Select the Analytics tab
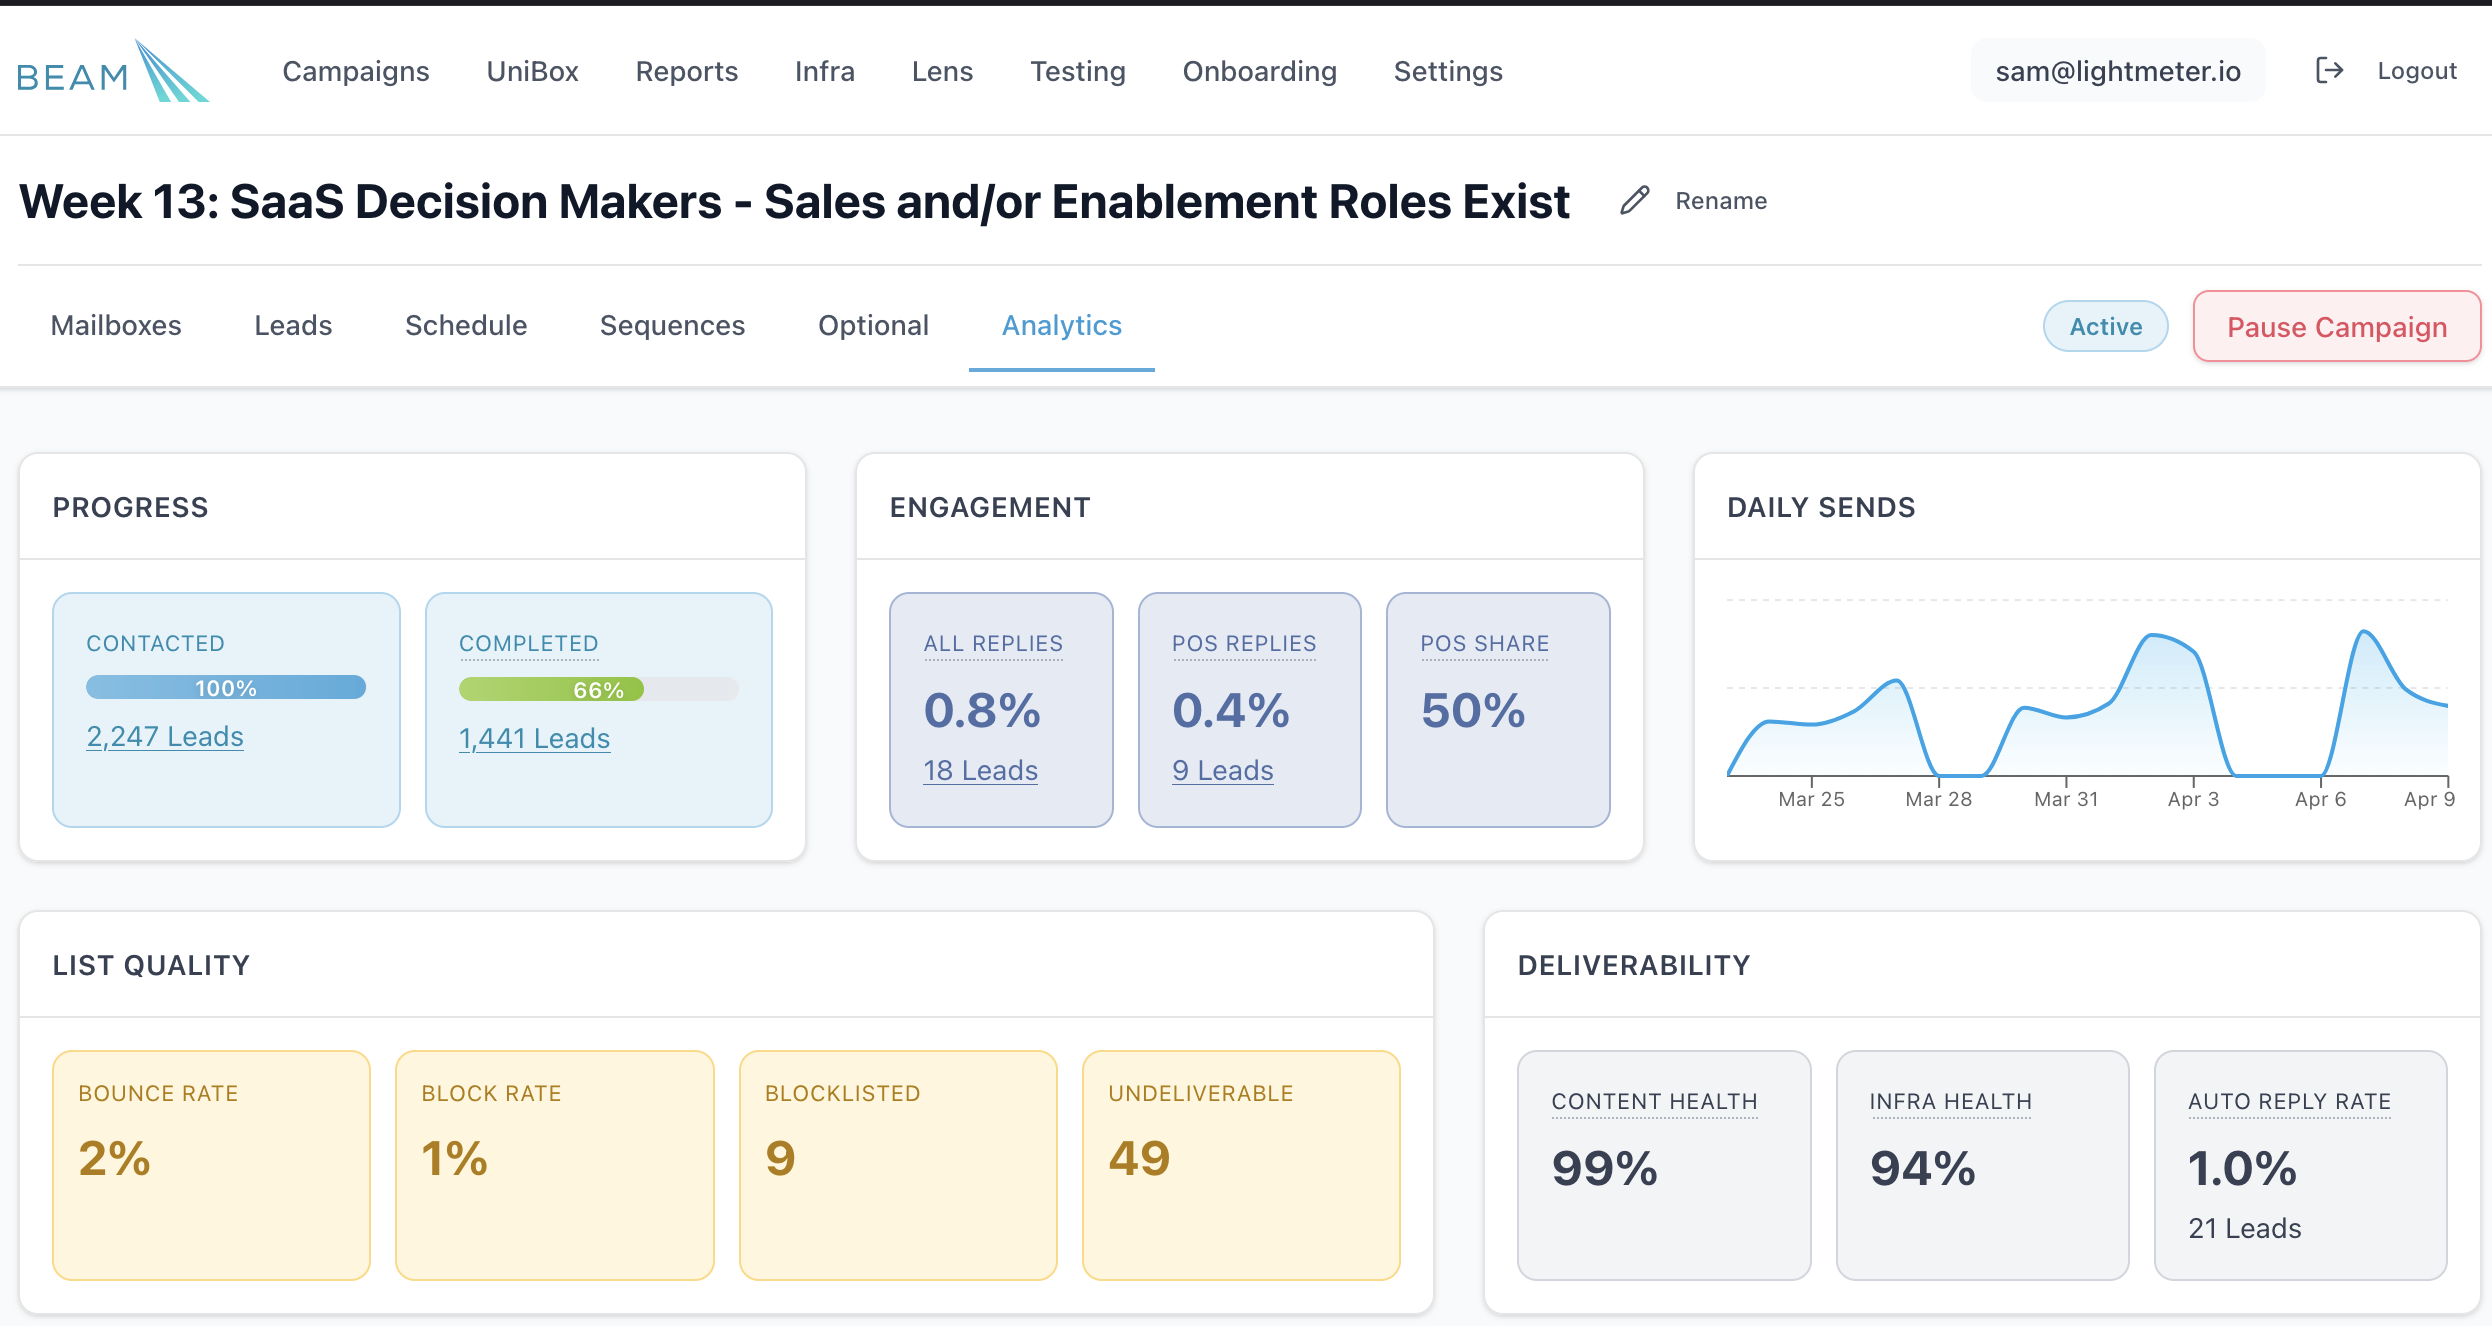Screen dimensions: 2492x1326 [1062, 326]
